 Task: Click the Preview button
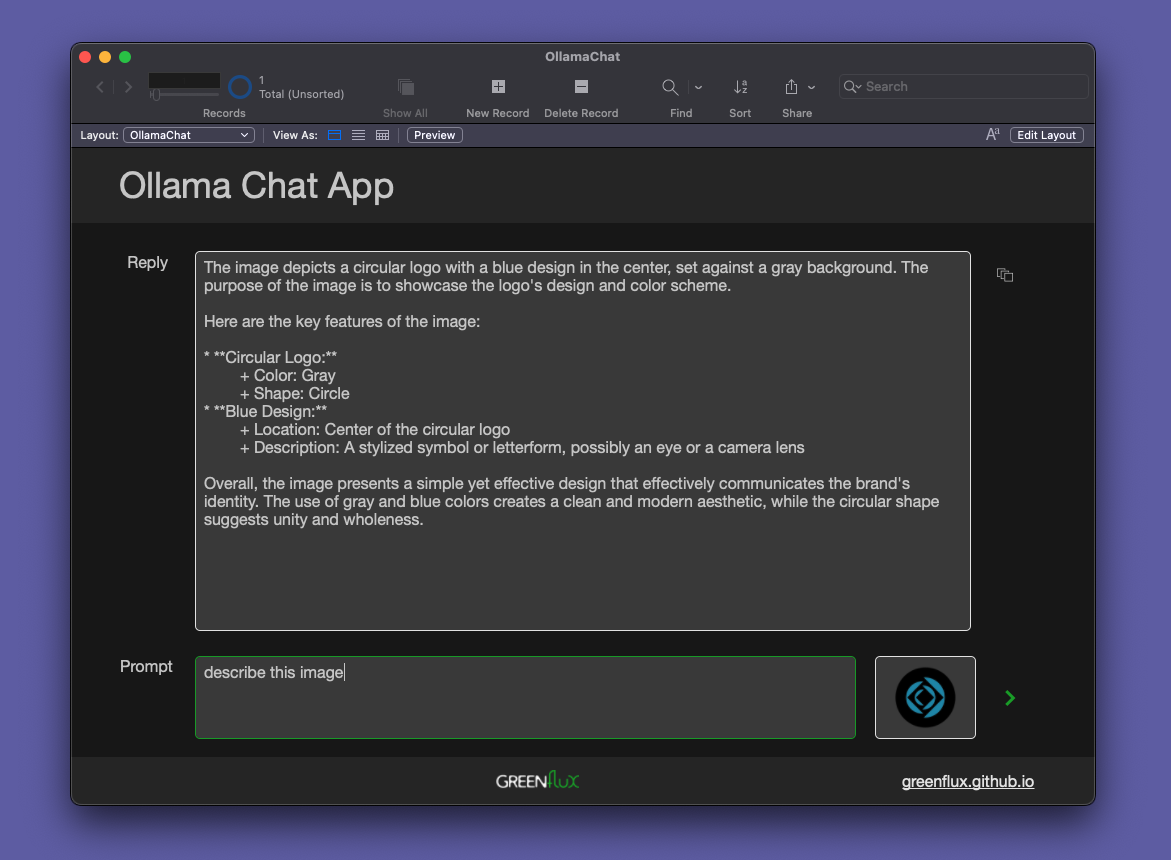(x=434, y=135)
